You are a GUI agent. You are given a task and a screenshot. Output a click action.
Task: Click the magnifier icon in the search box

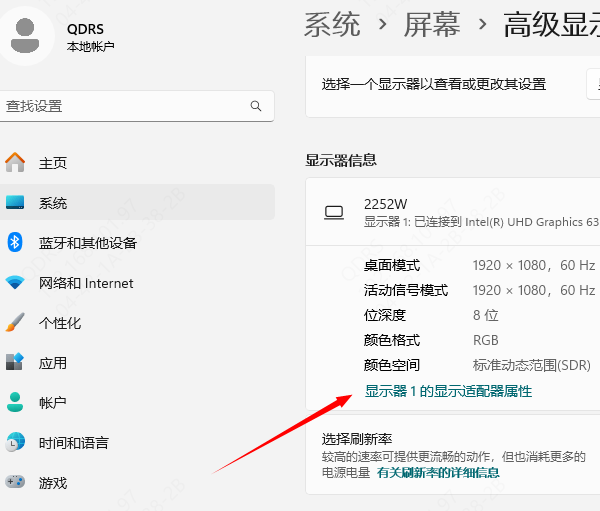click(256, 106)
